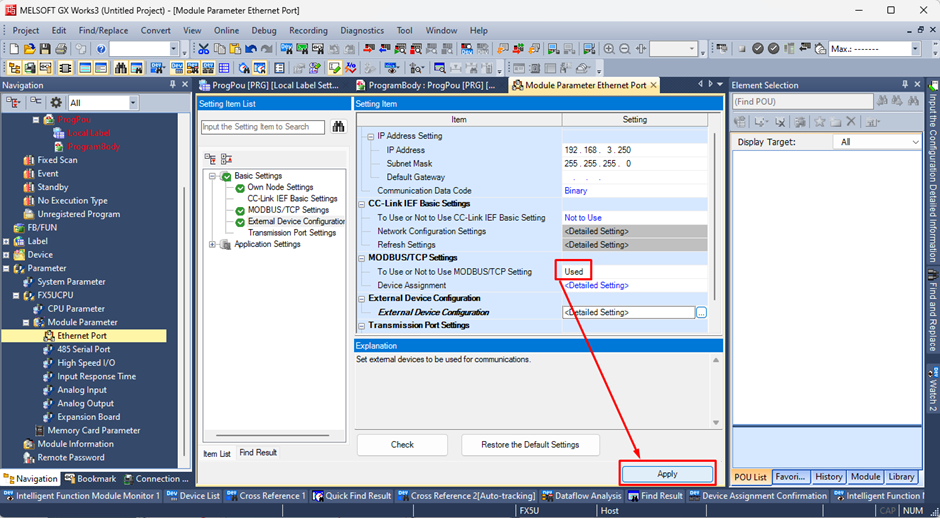Click the ellipsis button for External Device Configuration
Image resolution: width=940 pixels, height=518 pixels.
701,313
